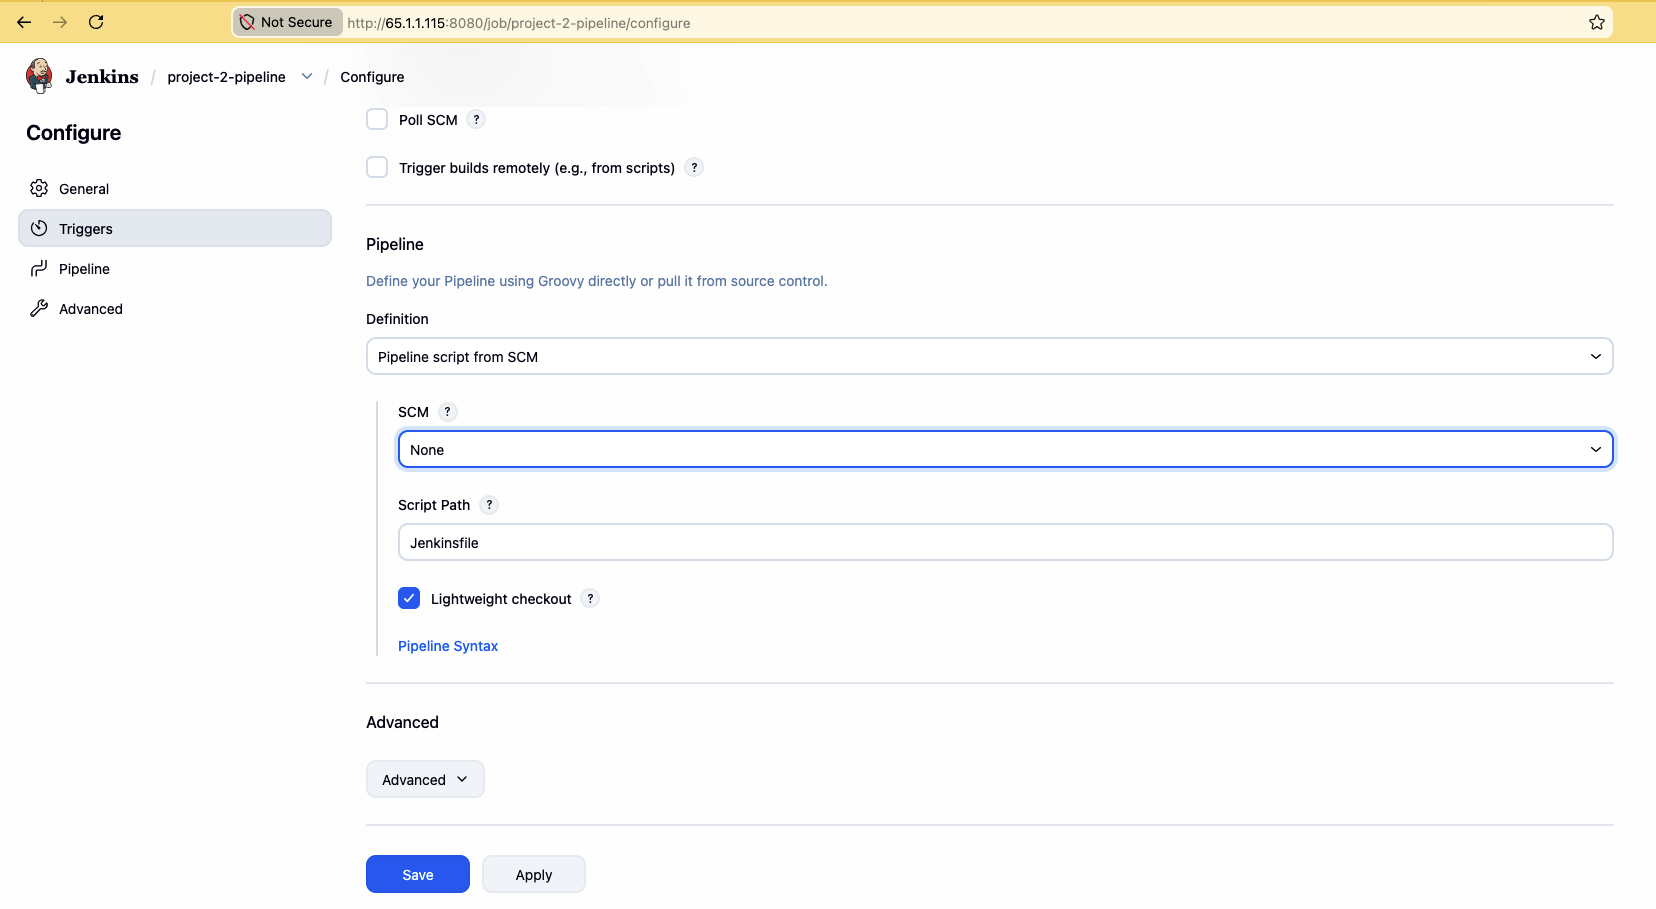The height and width of the screenshot is (909, 1656).
Task: Go to General section in sidebar
Action: [175, 188]
